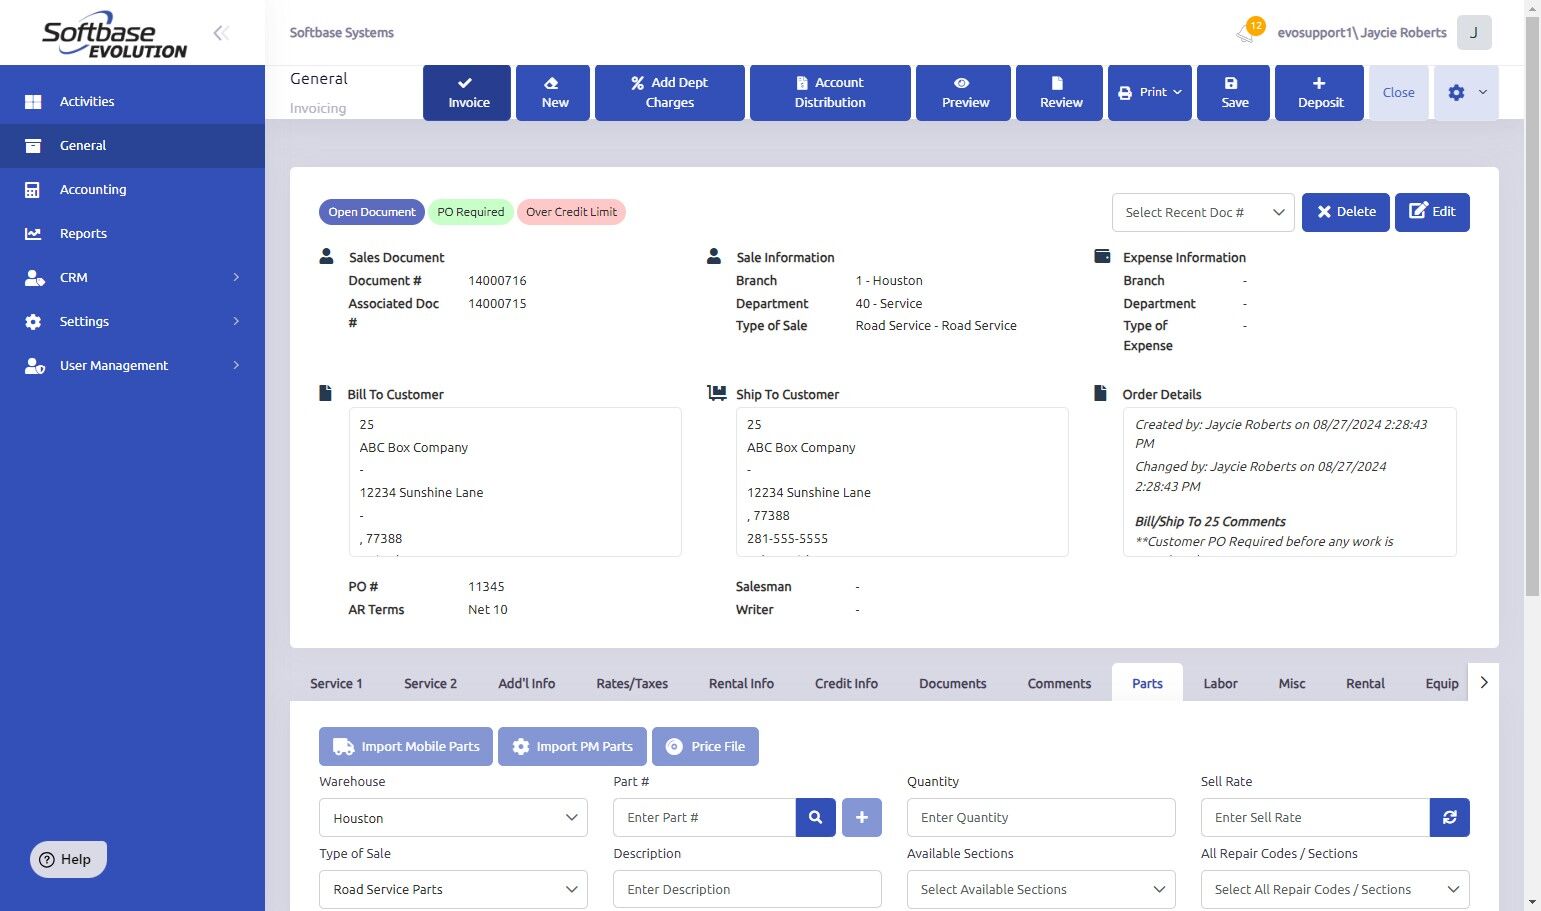Save the document
Screen dimensions: 1541x911
point(1234,92)
